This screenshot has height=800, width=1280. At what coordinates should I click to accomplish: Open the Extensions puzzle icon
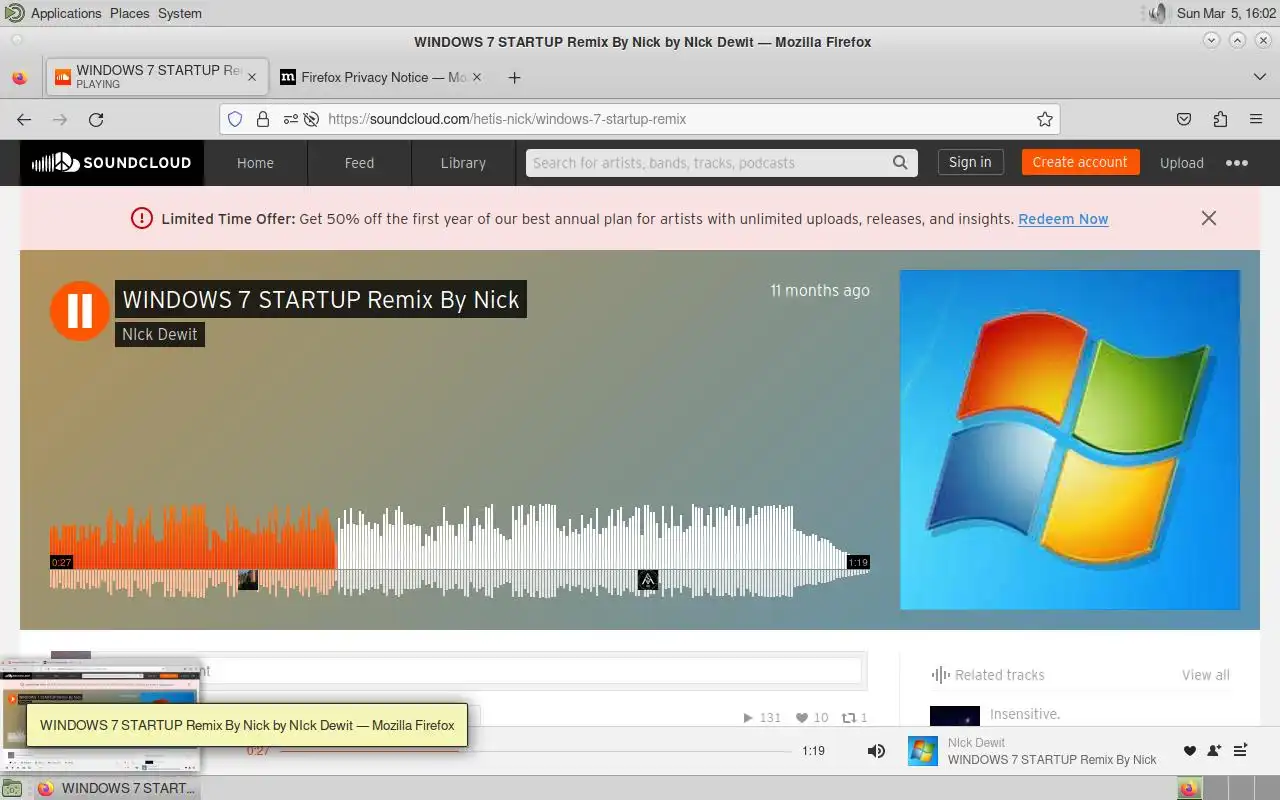click(x=1220, y=119)
